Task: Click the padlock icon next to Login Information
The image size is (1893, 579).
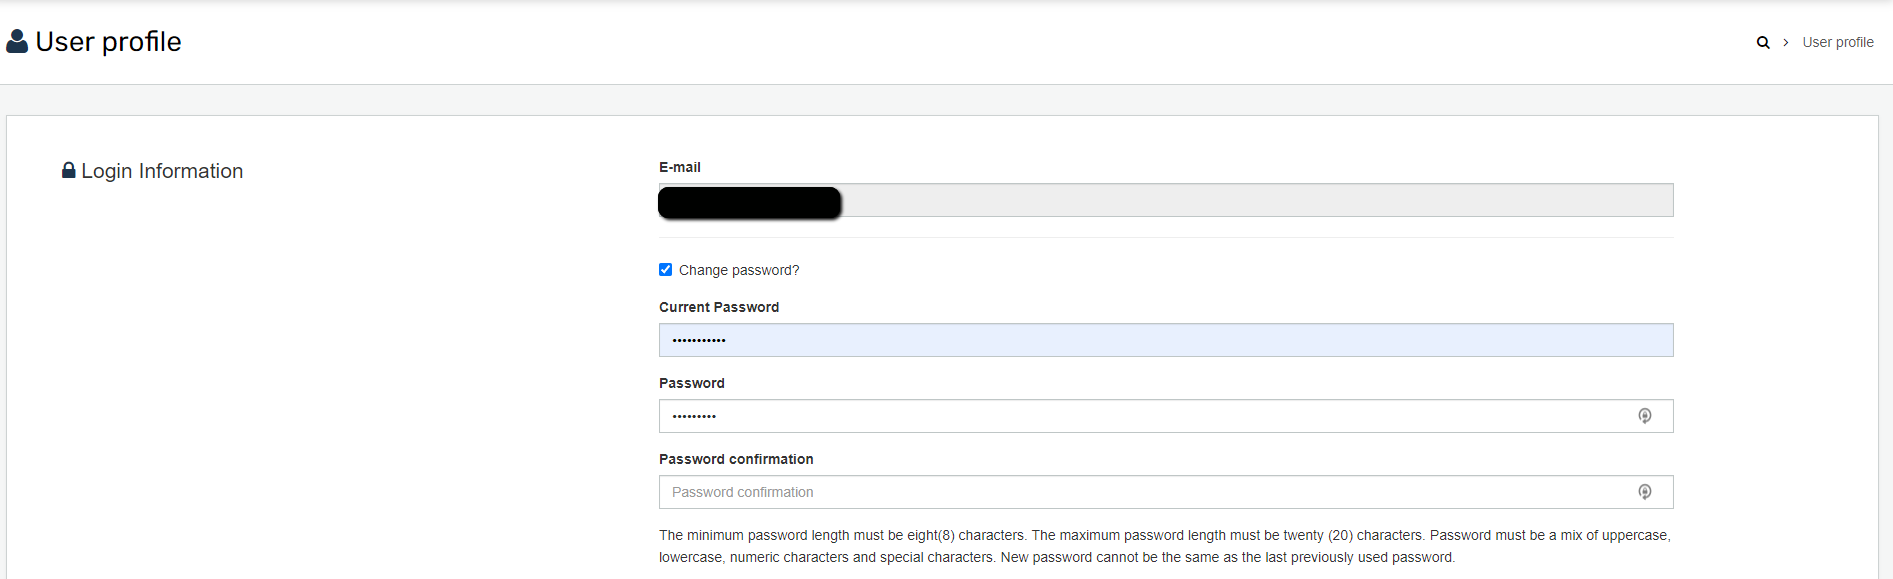Action: 69,170
